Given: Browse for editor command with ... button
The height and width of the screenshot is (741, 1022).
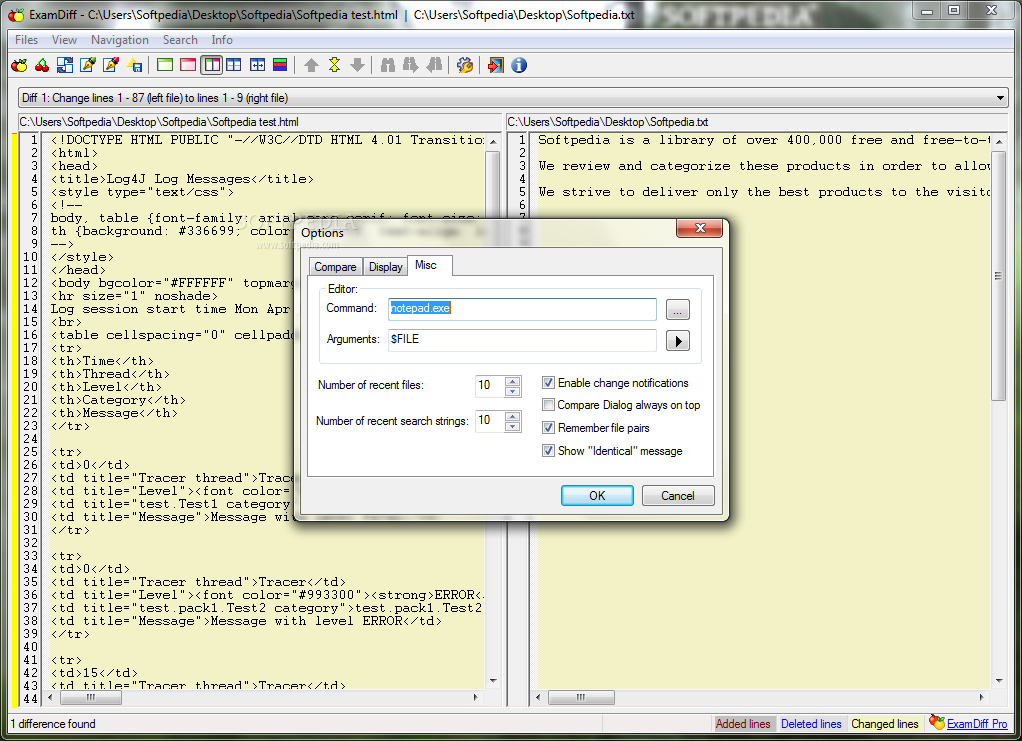Looking at the screenshot, I should [x=678, y=310].
